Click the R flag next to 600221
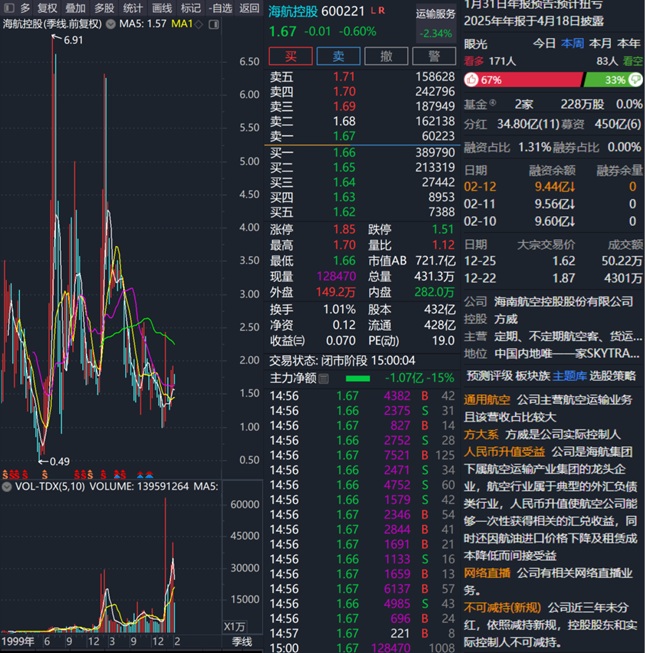 (381, 11)
